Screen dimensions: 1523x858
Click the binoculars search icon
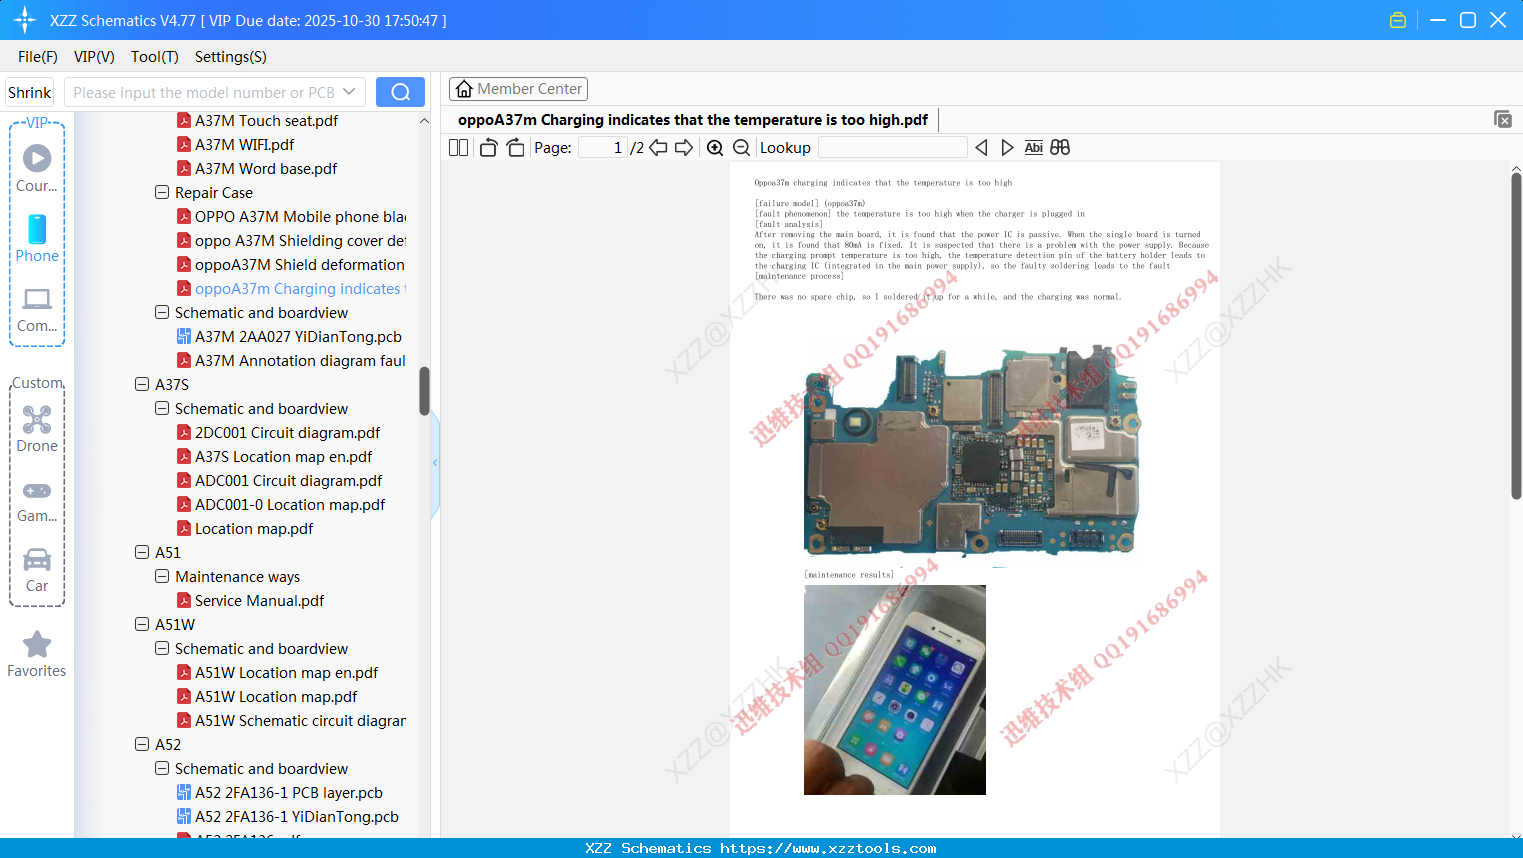(x=1060, y=148)
